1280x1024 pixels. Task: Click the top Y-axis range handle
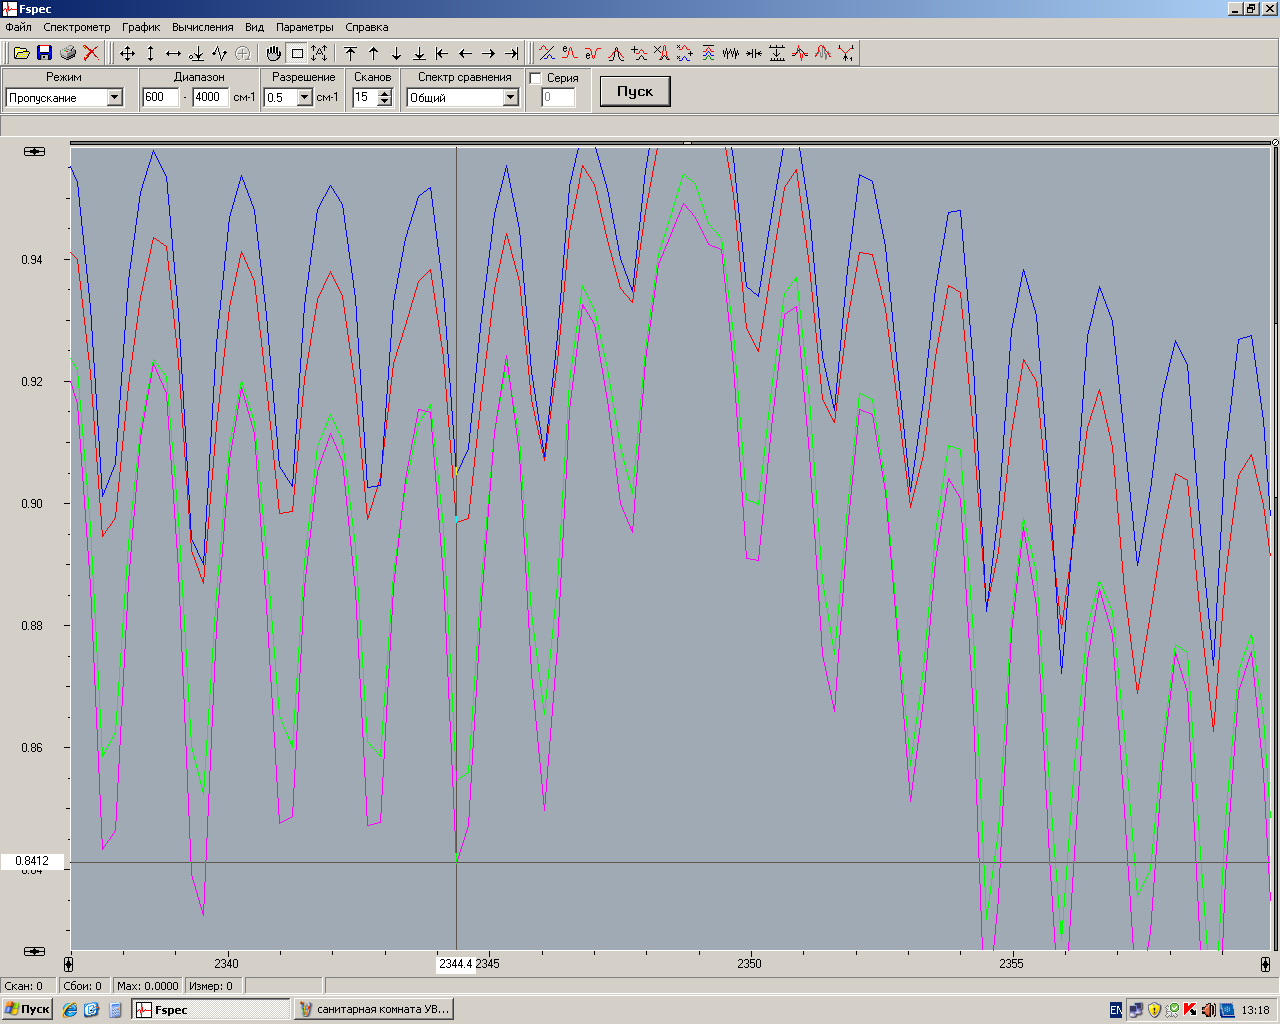coord(35,151)
